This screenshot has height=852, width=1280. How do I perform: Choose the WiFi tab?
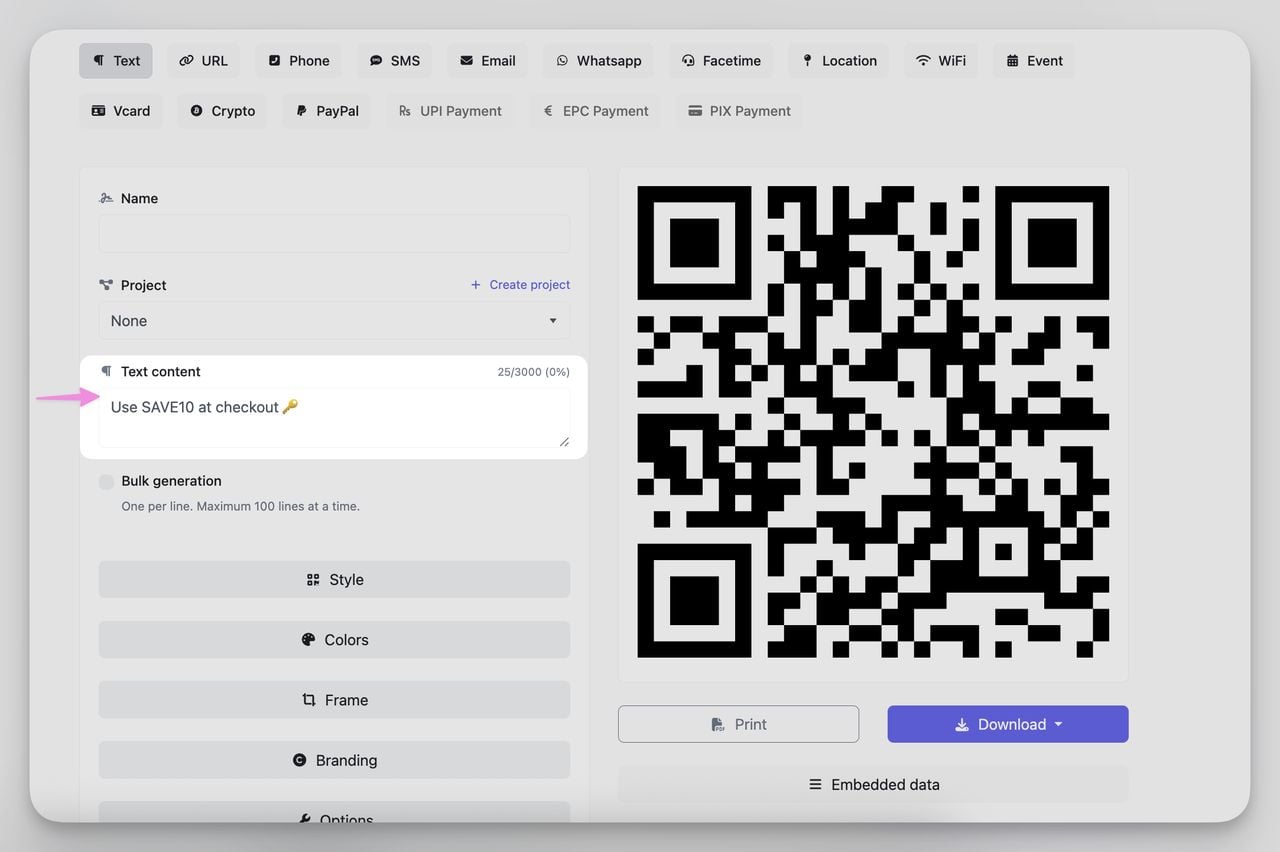click(x=941, y=61)
